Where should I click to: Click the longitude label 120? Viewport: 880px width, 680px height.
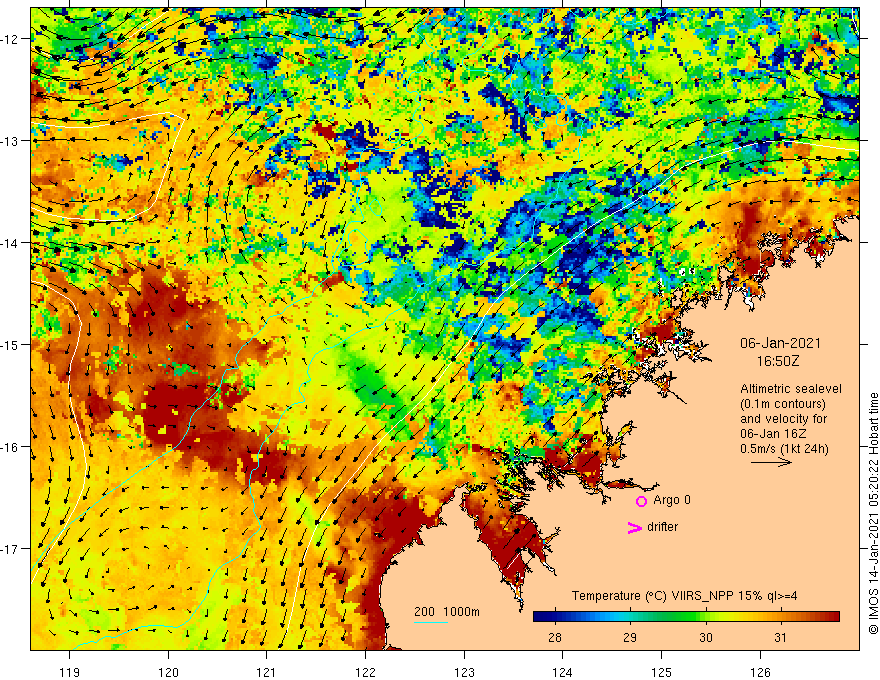tap(168, 672)
